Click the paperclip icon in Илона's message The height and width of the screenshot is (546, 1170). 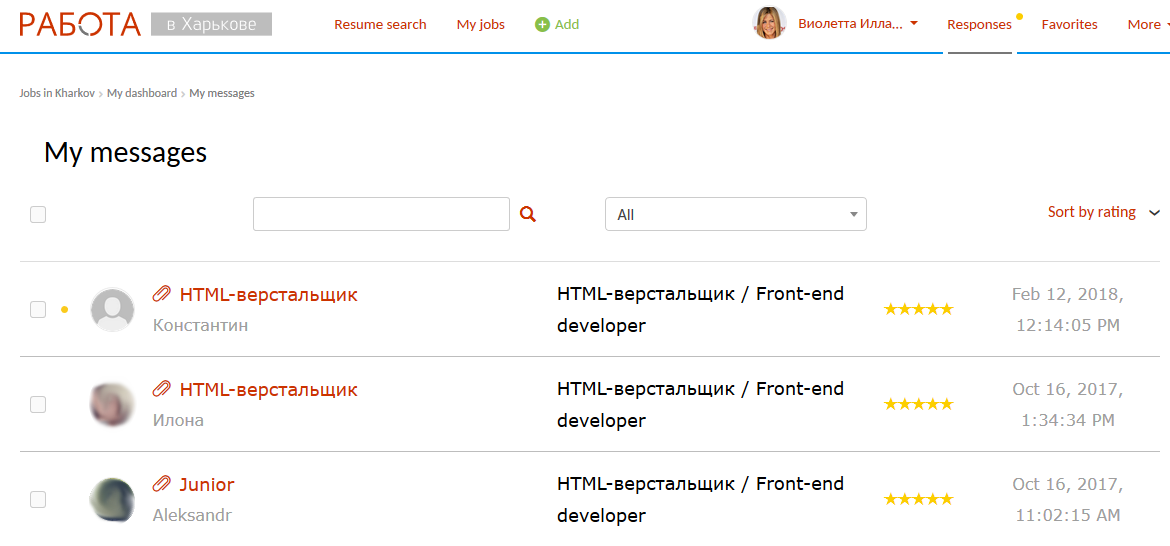(x=161, y=389)
